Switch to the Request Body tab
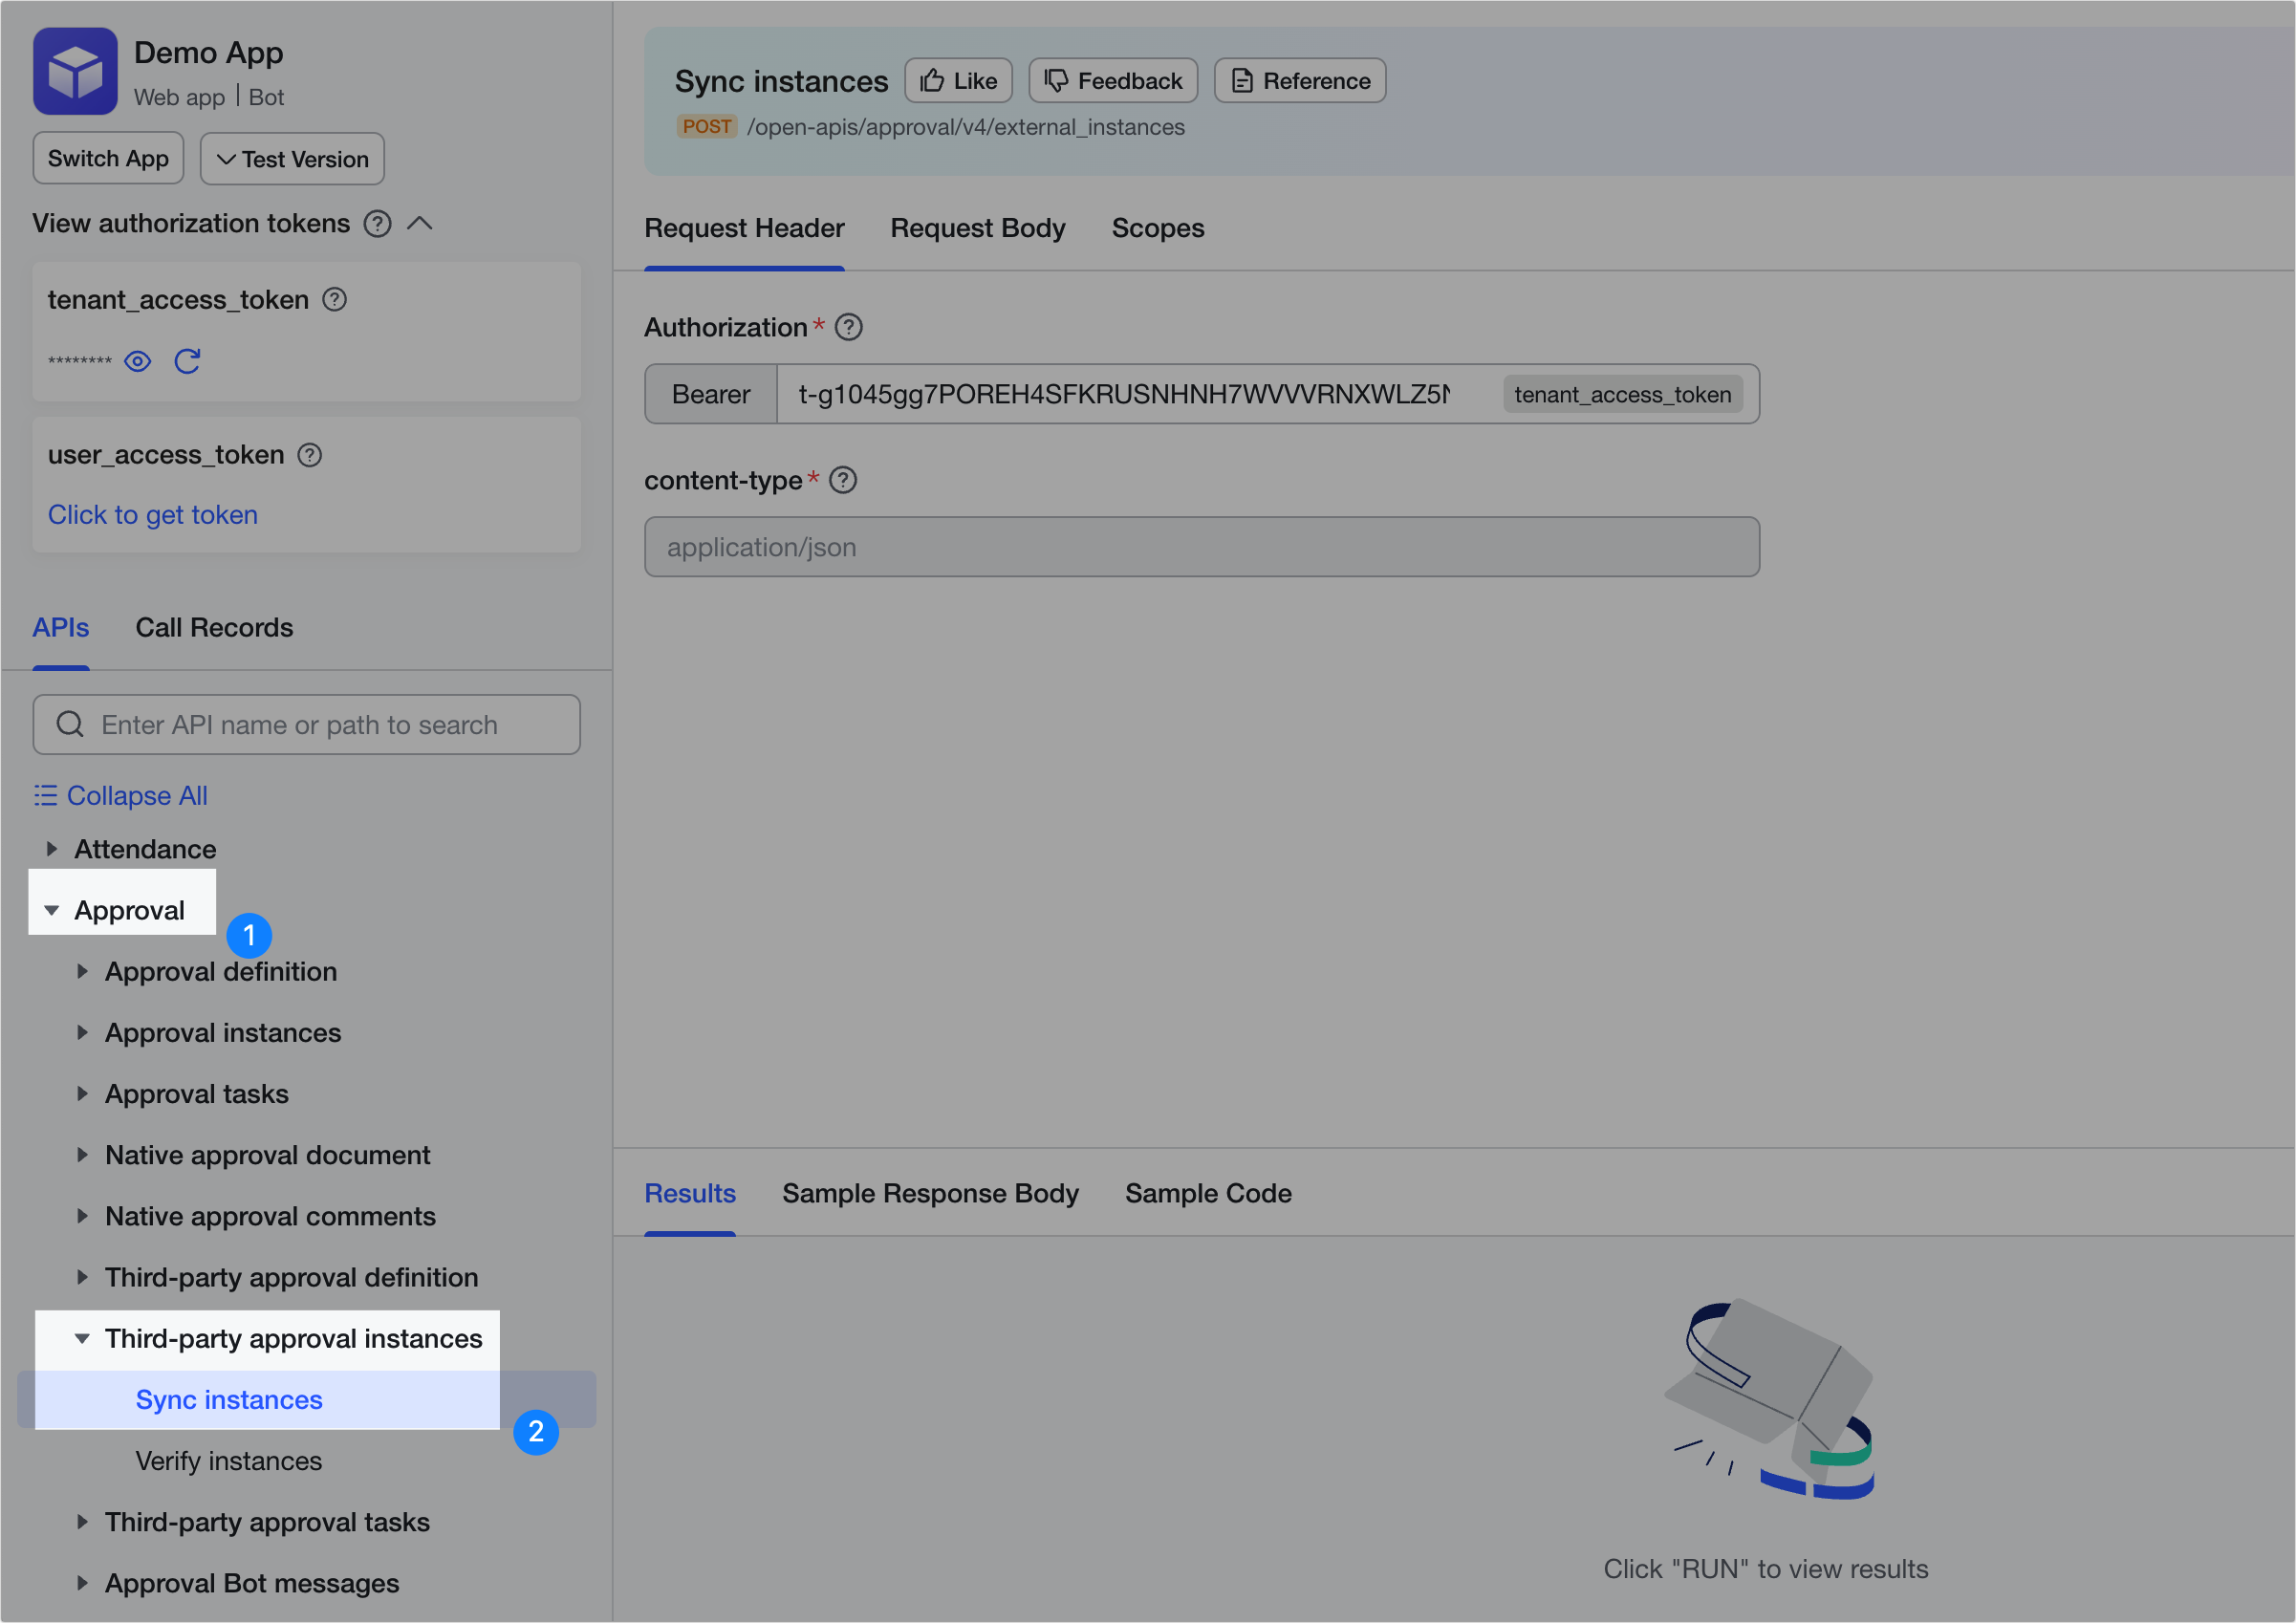 977,228
